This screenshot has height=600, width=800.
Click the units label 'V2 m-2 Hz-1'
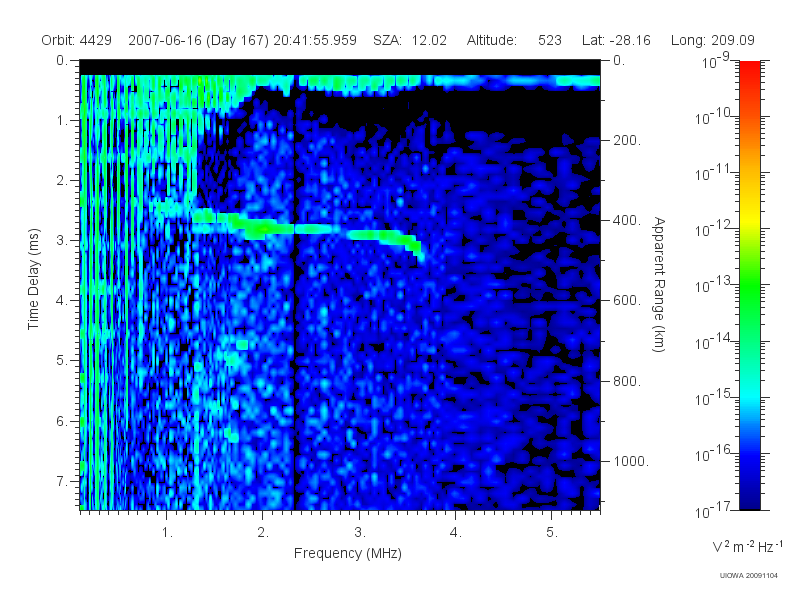[x=747, y=546]
